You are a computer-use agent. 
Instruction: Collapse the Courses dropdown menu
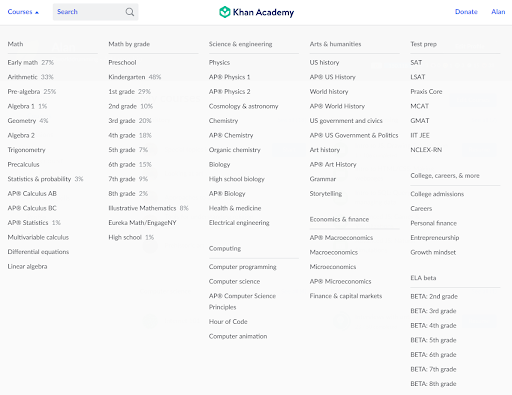[x=23, y=12]
